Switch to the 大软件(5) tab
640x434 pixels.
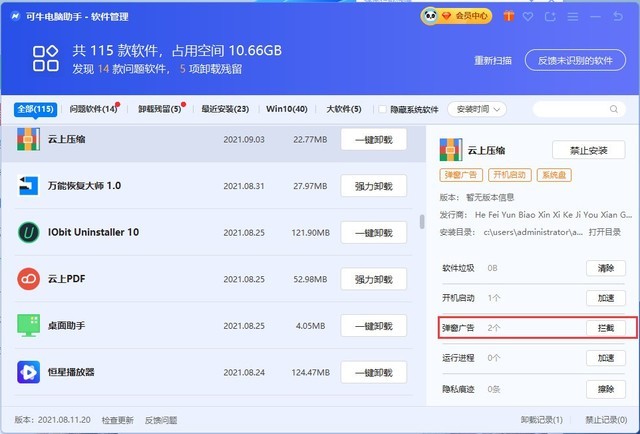tap(344, 109)
